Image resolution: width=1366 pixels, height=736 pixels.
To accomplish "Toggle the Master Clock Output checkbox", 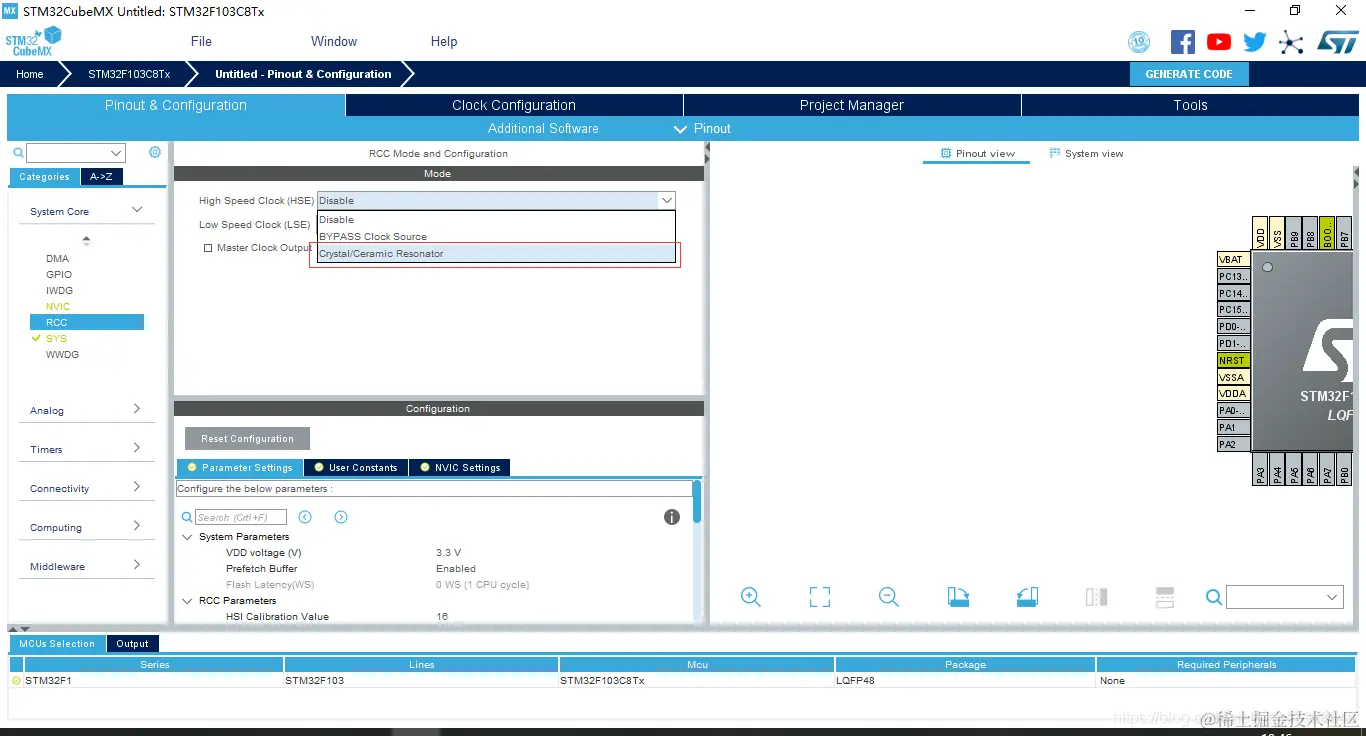I will 208,248.
